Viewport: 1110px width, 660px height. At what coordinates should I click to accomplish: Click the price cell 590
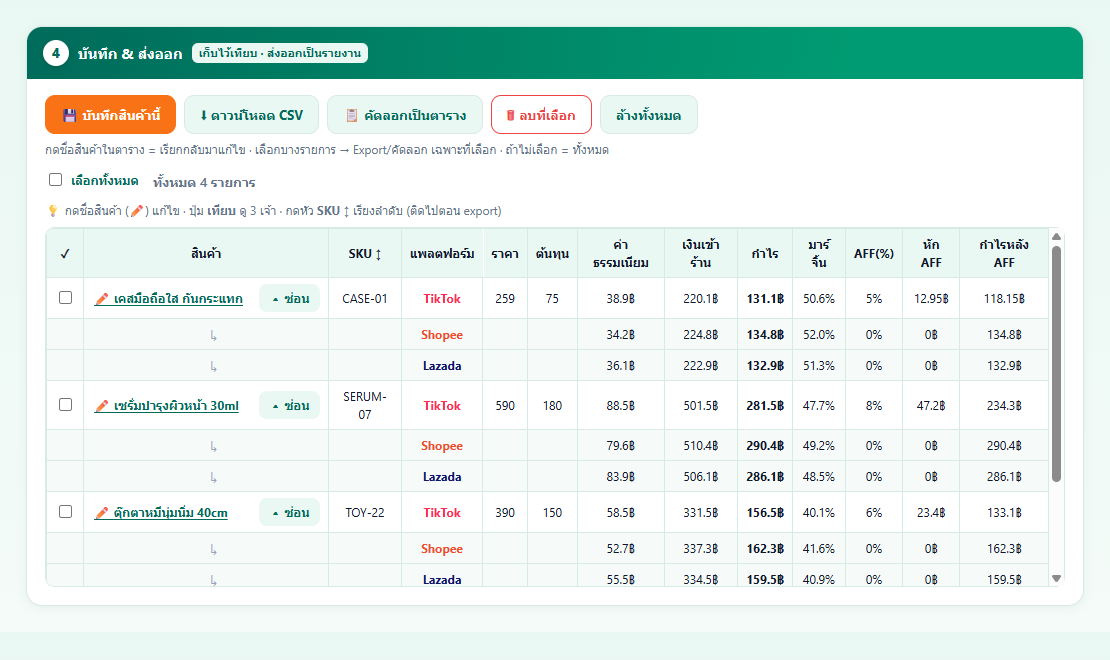505,406
